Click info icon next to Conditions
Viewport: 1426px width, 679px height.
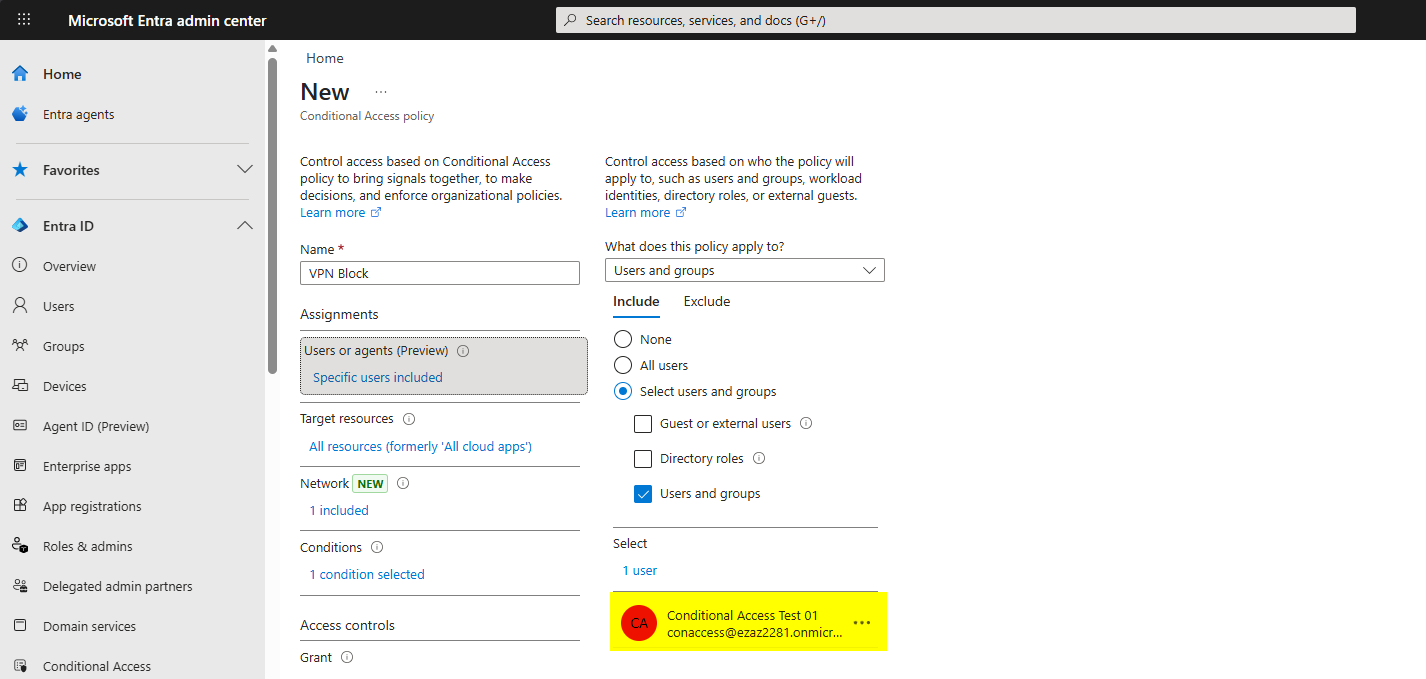(377, 547)
